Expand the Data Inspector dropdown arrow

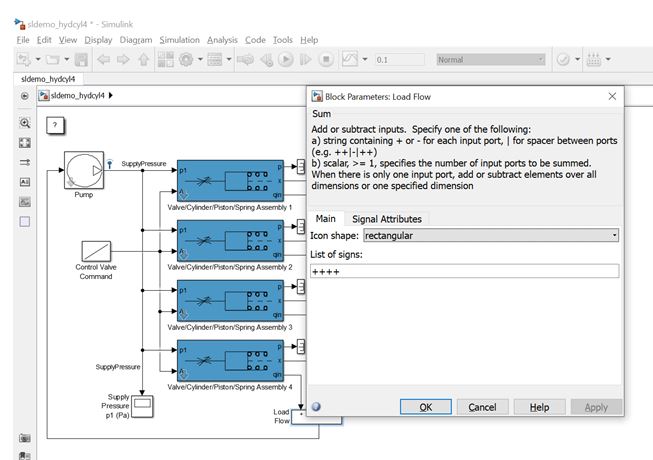365,60
